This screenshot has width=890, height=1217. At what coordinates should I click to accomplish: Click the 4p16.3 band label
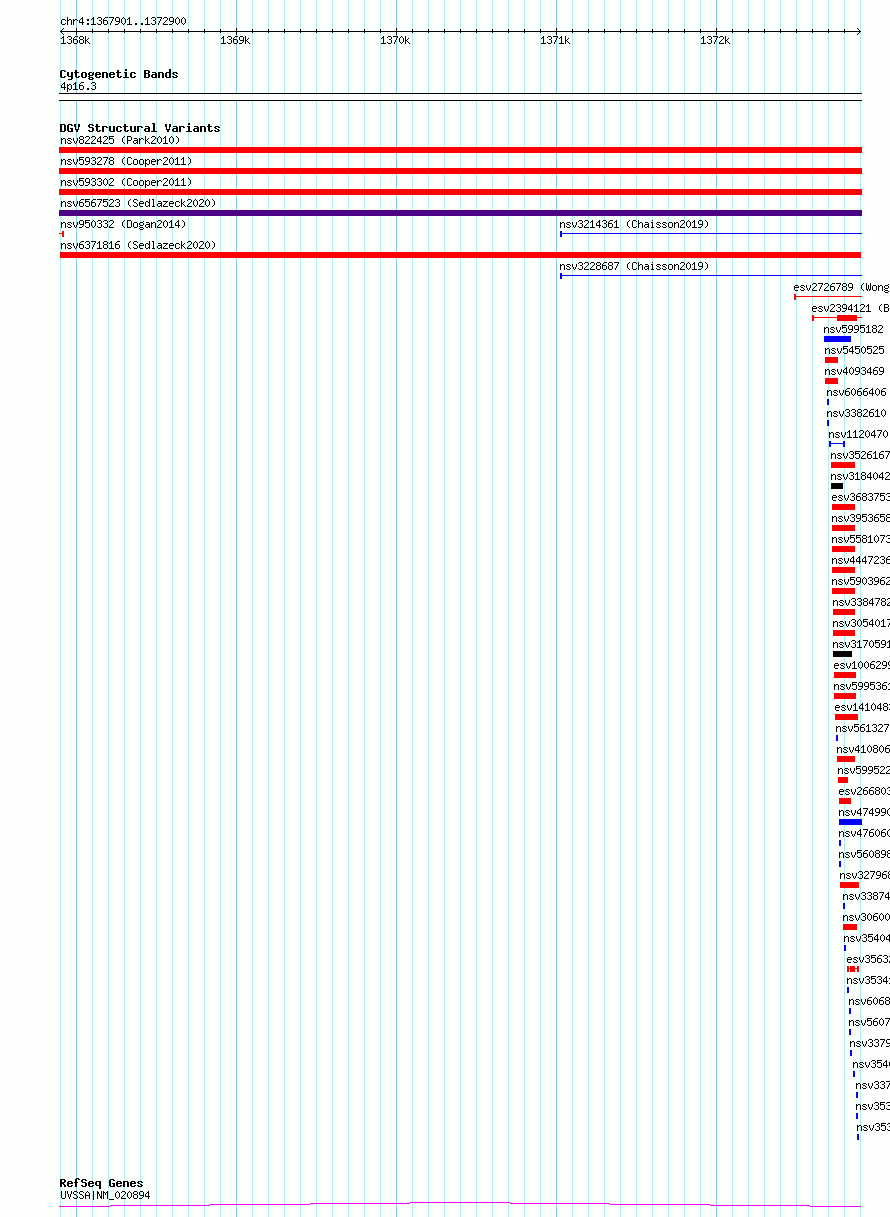78,86
